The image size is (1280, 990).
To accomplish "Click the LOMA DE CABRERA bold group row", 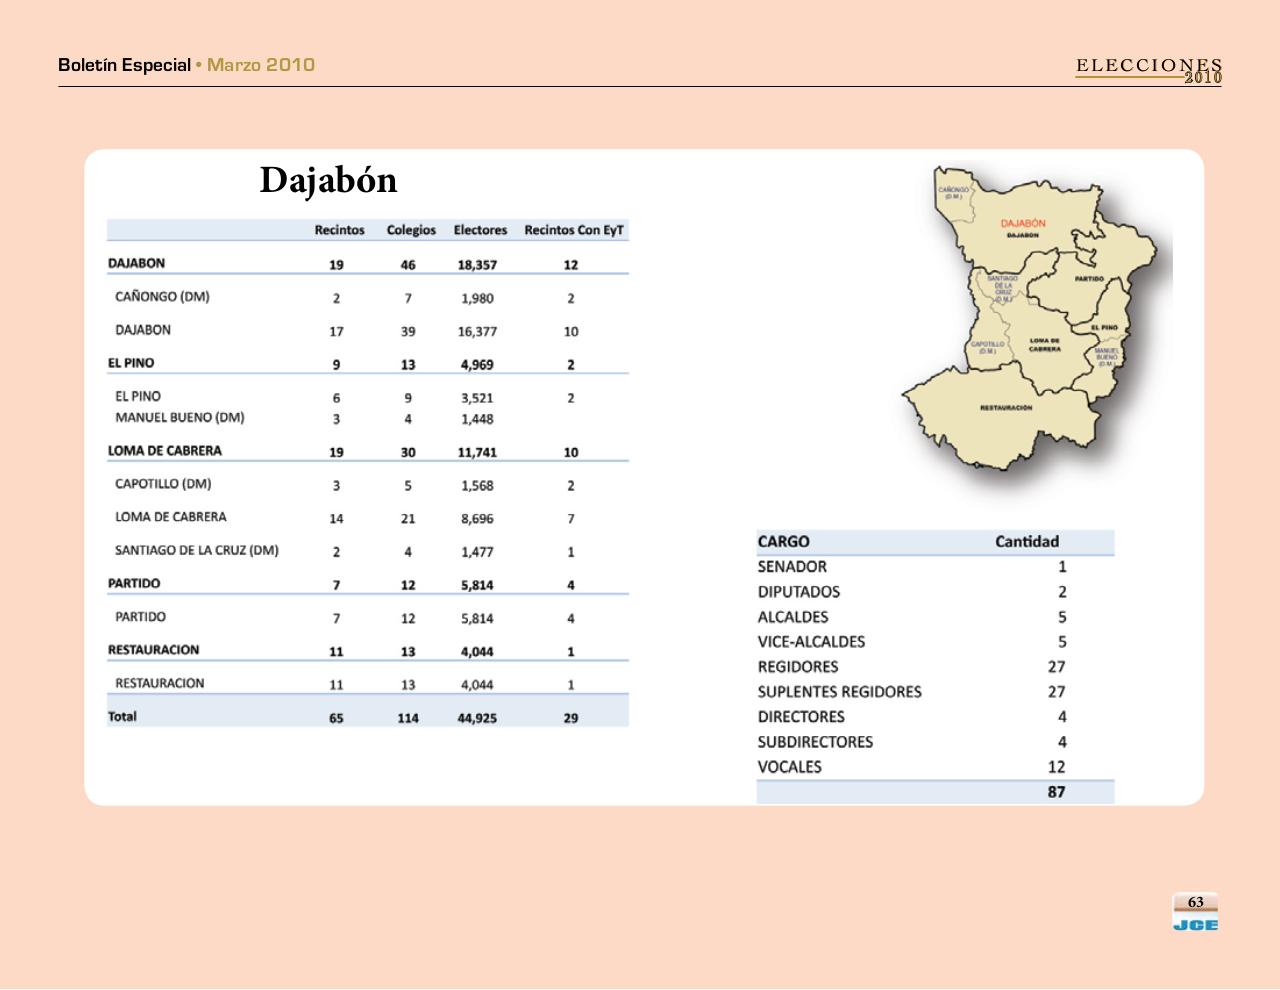I will click(x=165, y=451).
